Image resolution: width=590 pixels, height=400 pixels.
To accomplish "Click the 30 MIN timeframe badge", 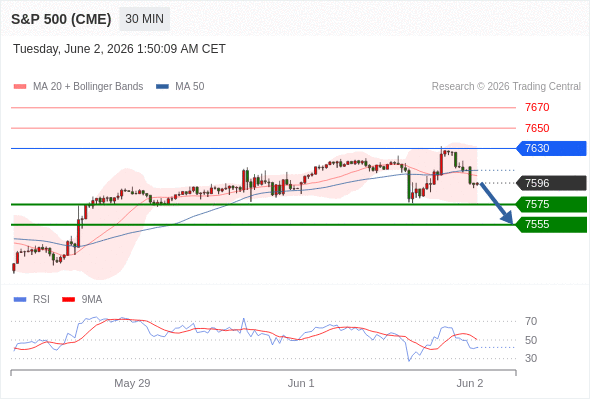I will click(x=144, y=19).
